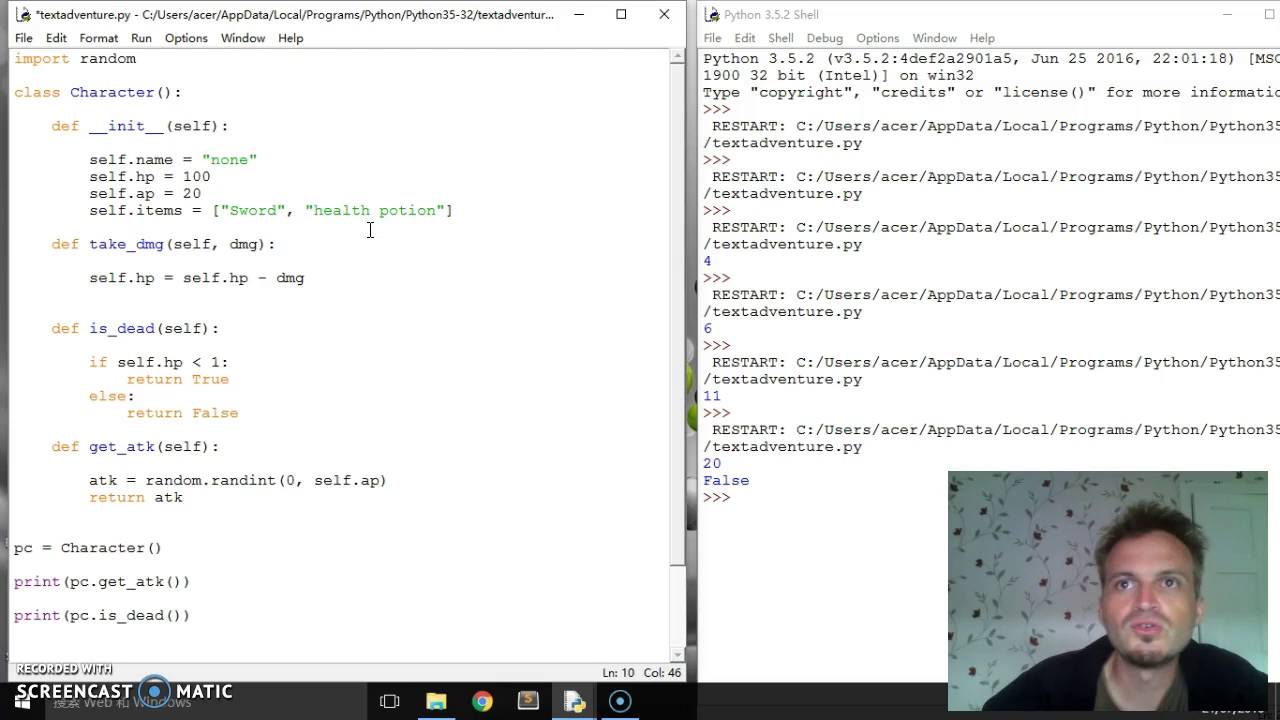Open the Window menu in Python Shell

[934, 38]
